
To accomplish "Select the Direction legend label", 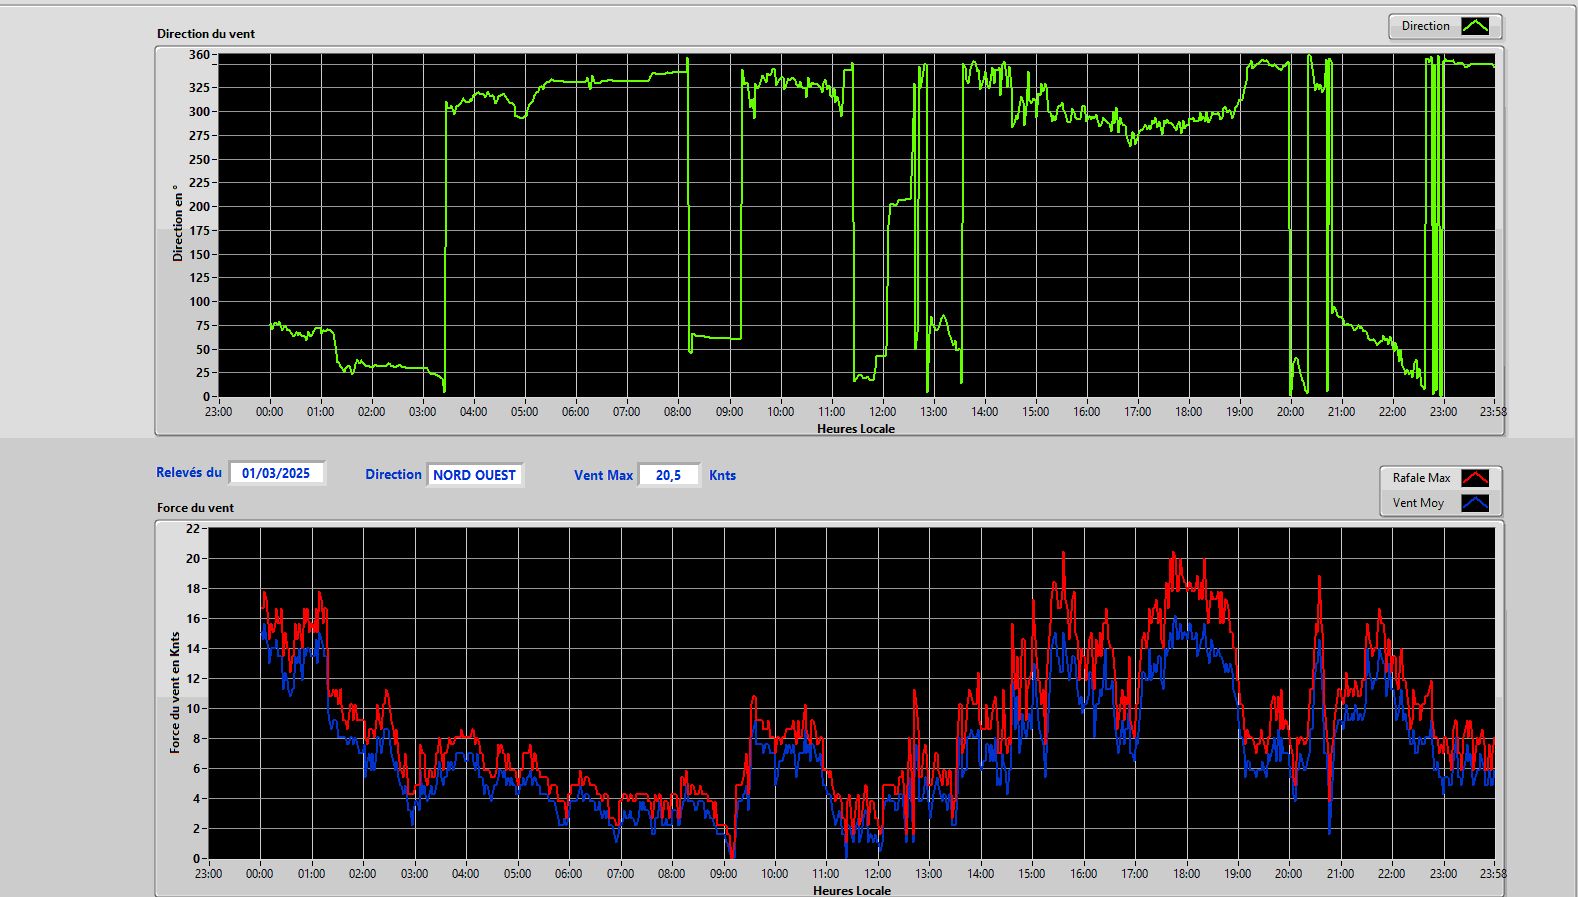I will 1425,26.
